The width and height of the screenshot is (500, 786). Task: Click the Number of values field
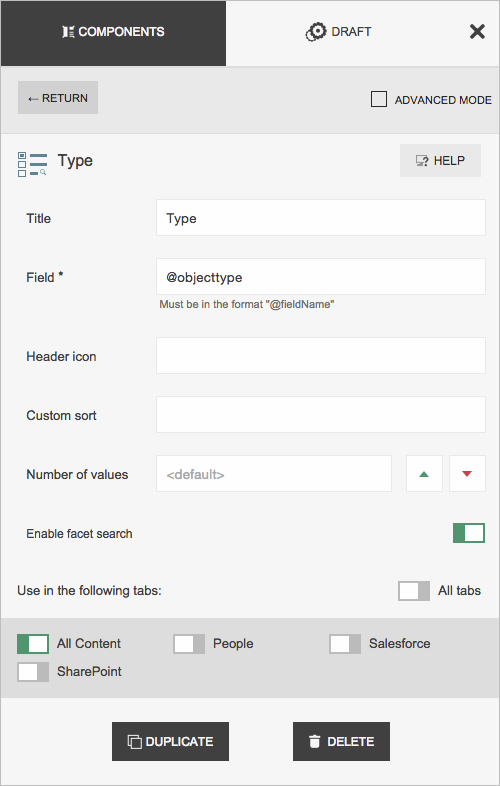point(274,474)
